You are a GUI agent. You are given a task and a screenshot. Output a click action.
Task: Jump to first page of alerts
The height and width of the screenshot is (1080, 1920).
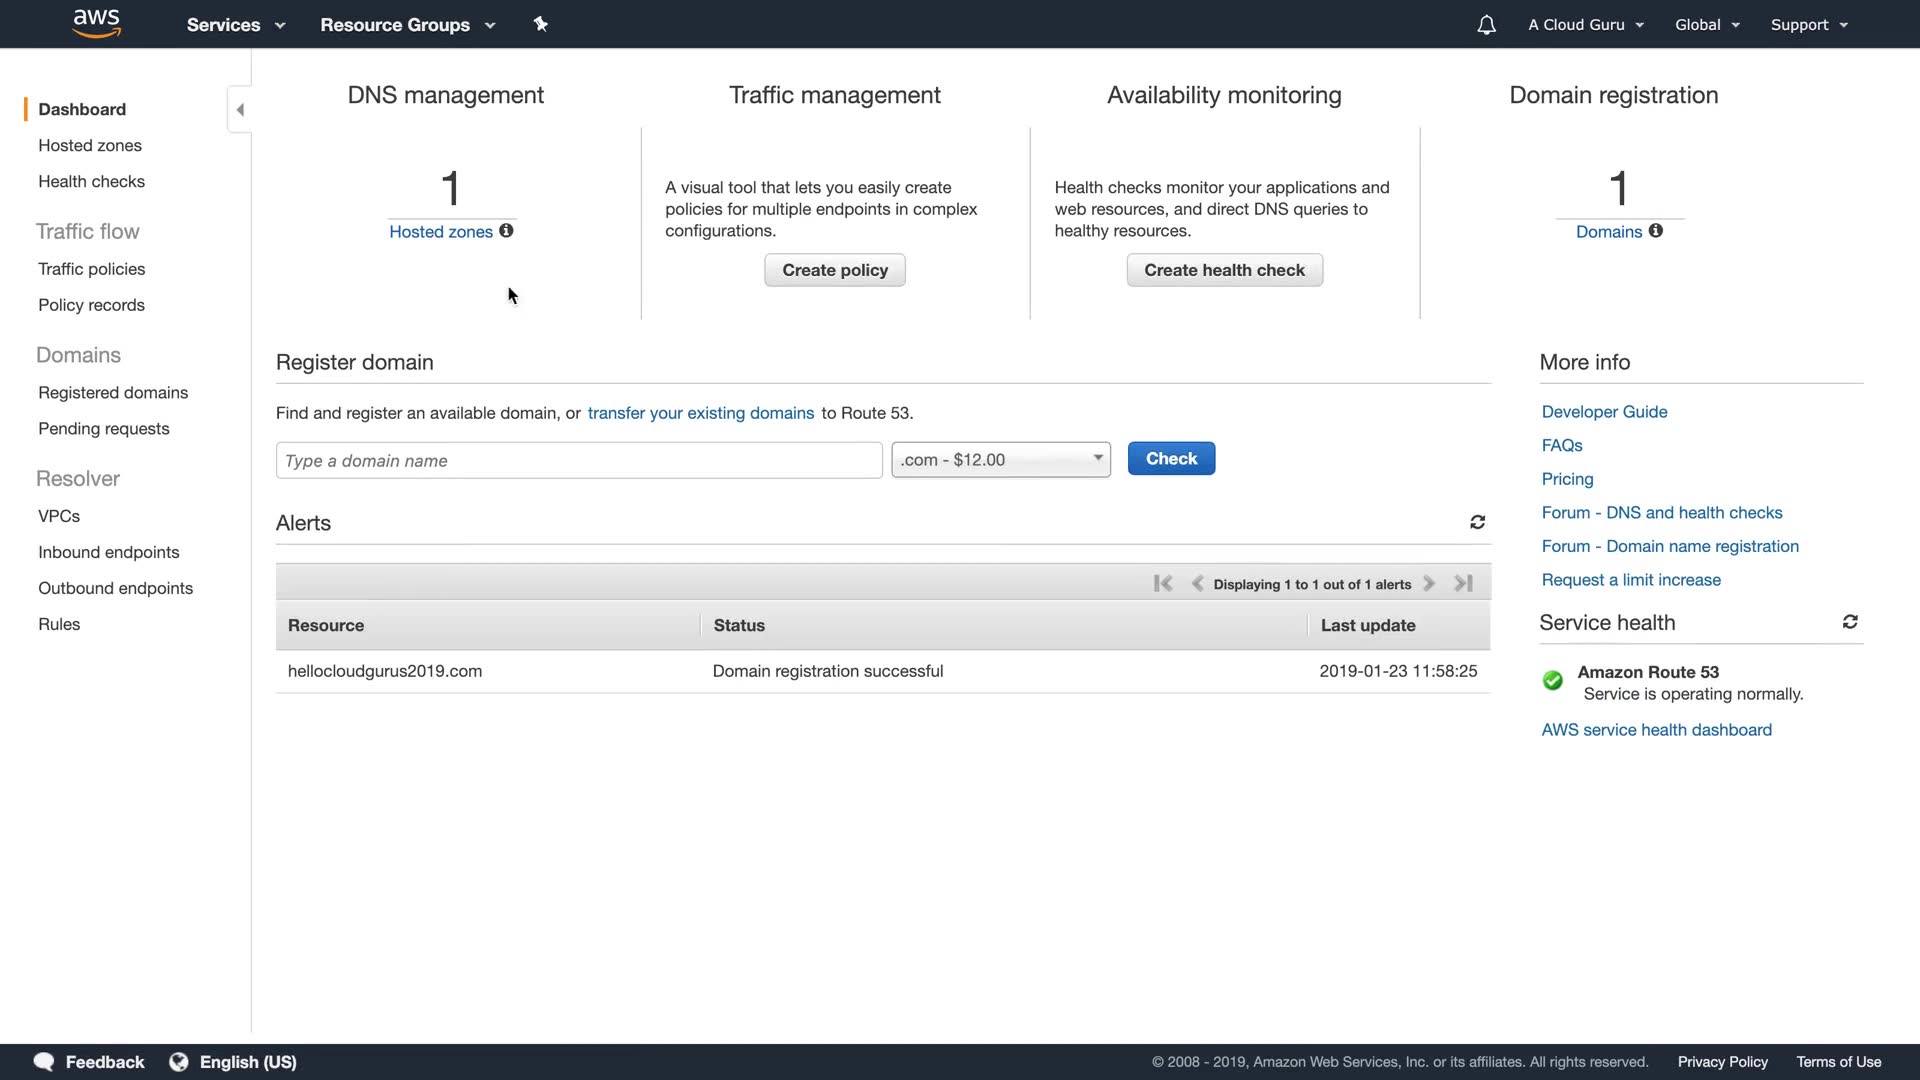[x=1162, y=583]
